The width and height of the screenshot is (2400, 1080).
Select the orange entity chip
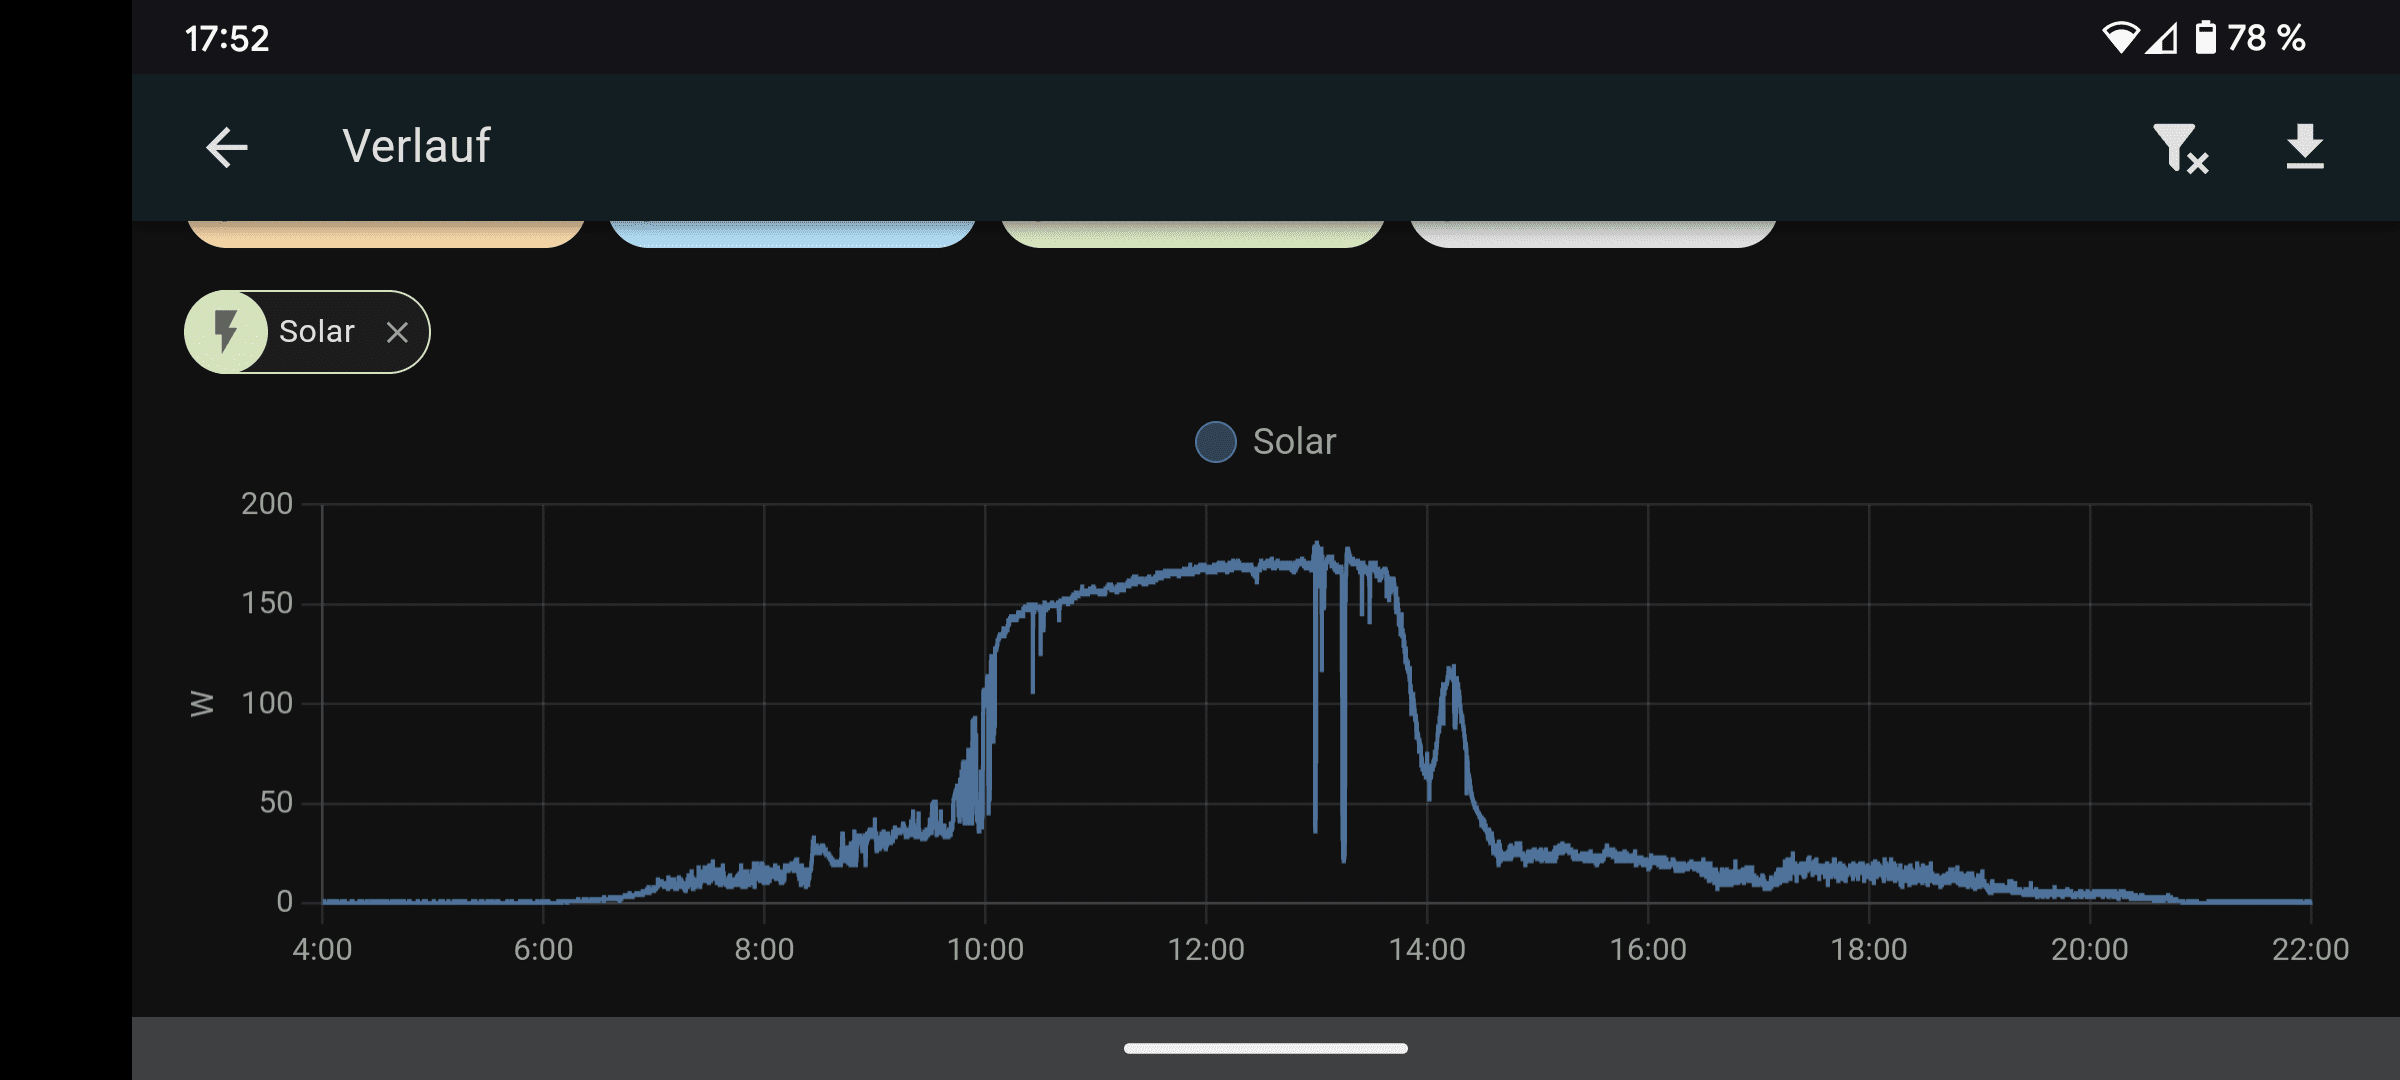click(386, 234)
